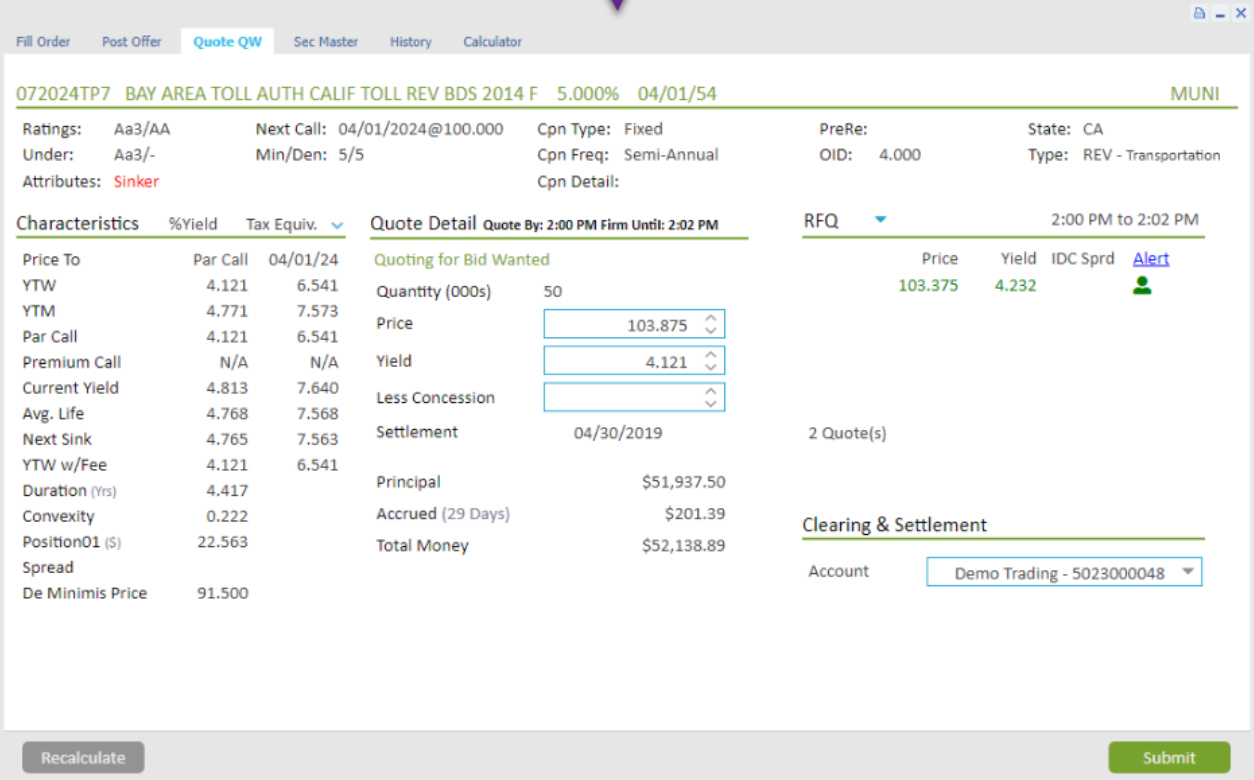Open the Sec Master tab
1254x780 pixels.
[x=326, y=42]
